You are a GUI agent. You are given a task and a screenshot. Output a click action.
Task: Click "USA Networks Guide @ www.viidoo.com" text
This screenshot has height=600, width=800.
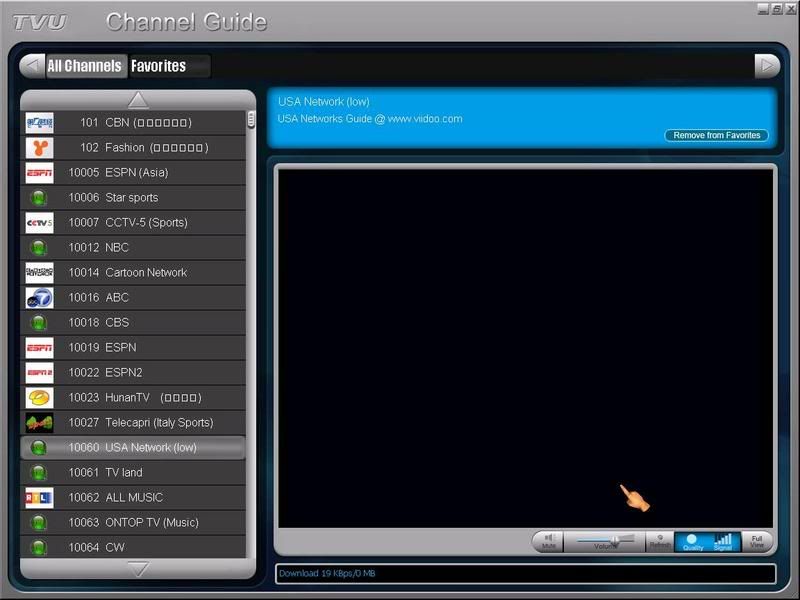(x=370, y=119)
